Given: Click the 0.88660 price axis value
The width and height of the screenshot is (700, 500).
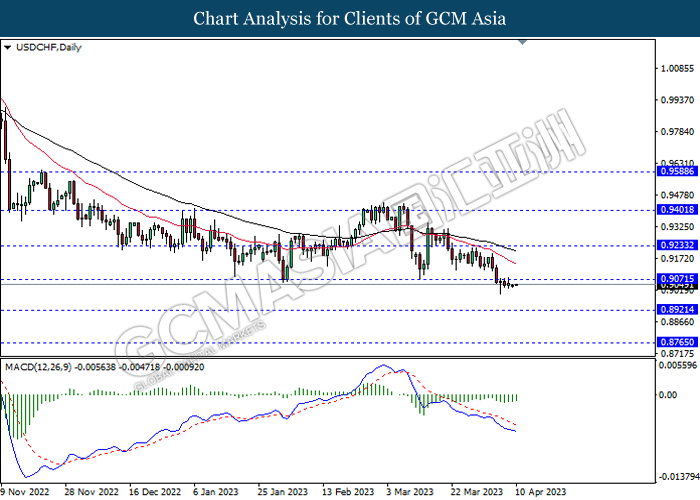Looking at the screenshot, I should point(678,322).
